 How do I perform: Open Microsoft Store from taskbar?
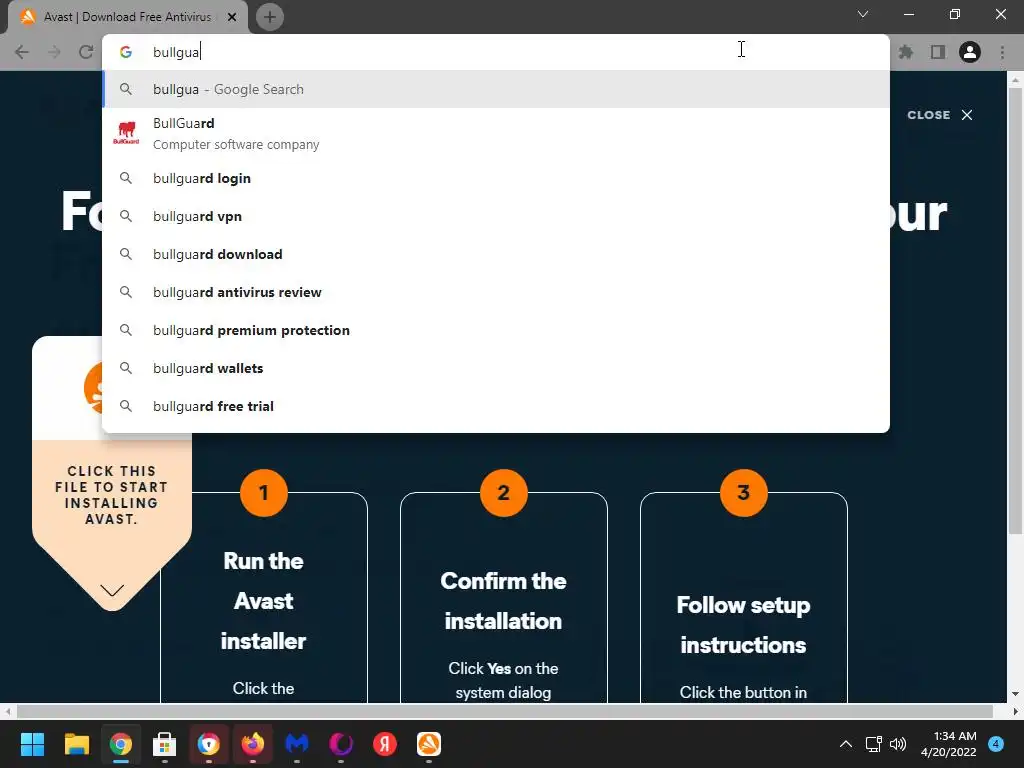(x=165, y=744)
